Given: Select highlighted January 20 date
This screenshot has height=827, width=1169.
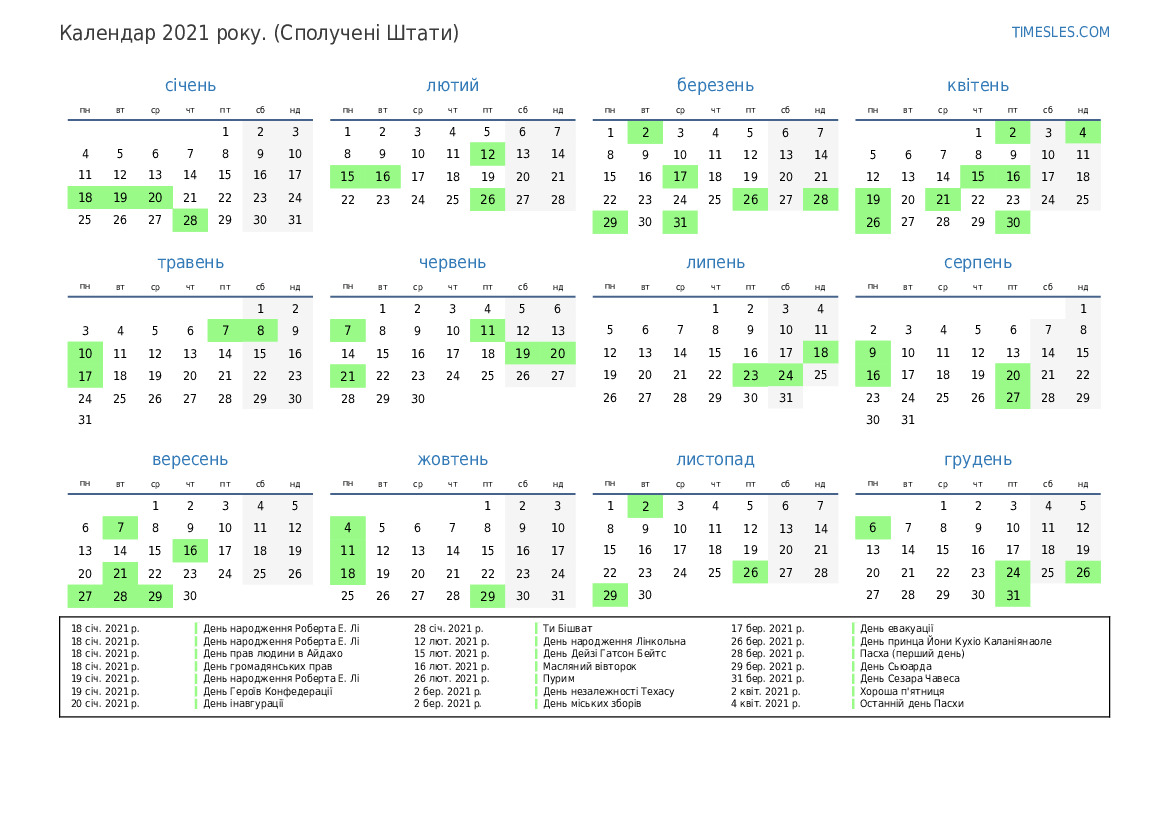Looking at the screenshot, I should [155, 198].
